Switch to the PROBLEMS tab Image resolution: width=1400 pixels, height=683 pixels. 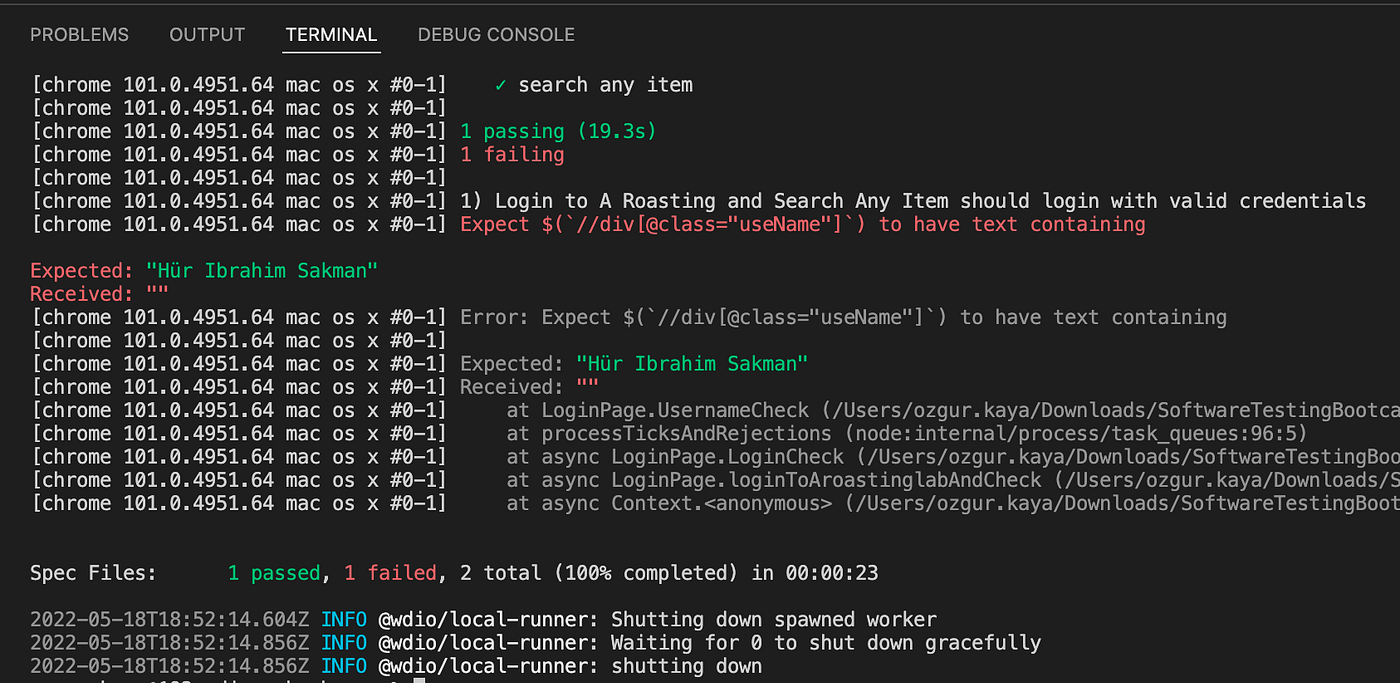pos(79,35)
